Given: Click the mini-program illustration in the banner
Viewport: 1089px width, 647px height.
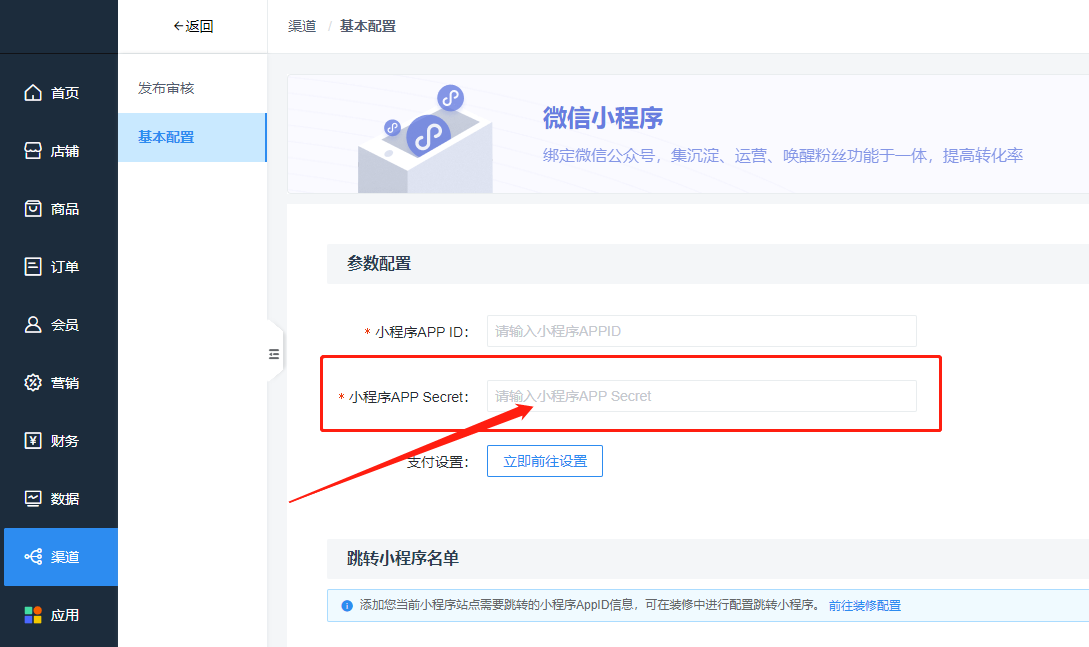Looking at the screenshot, I should click(425, 137).
